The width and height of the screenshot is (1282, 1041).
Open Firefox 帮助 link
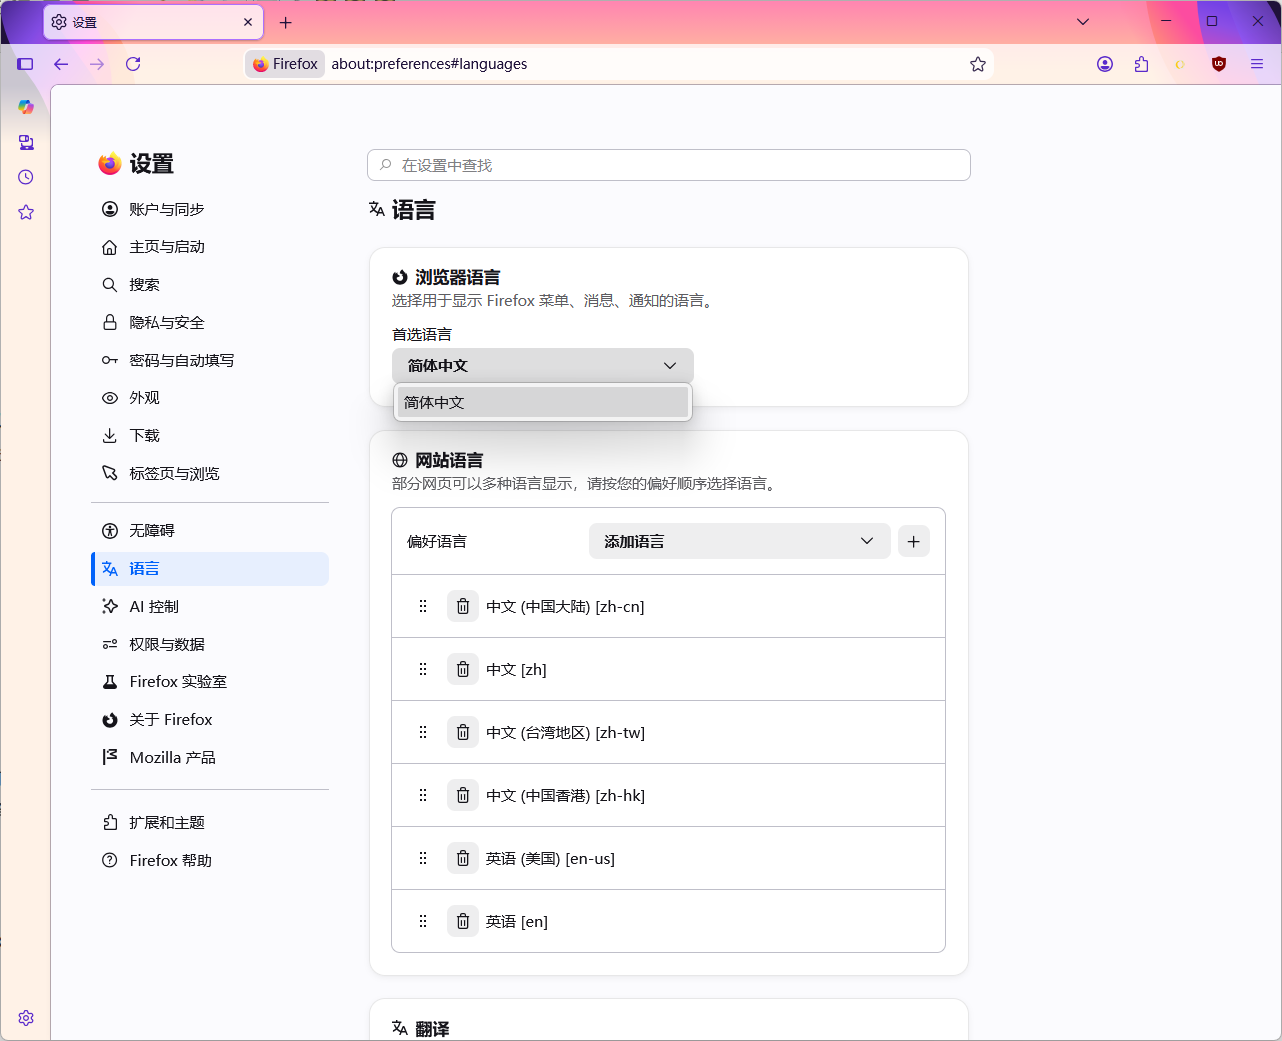pyautogui.click(x=210, y=860)
